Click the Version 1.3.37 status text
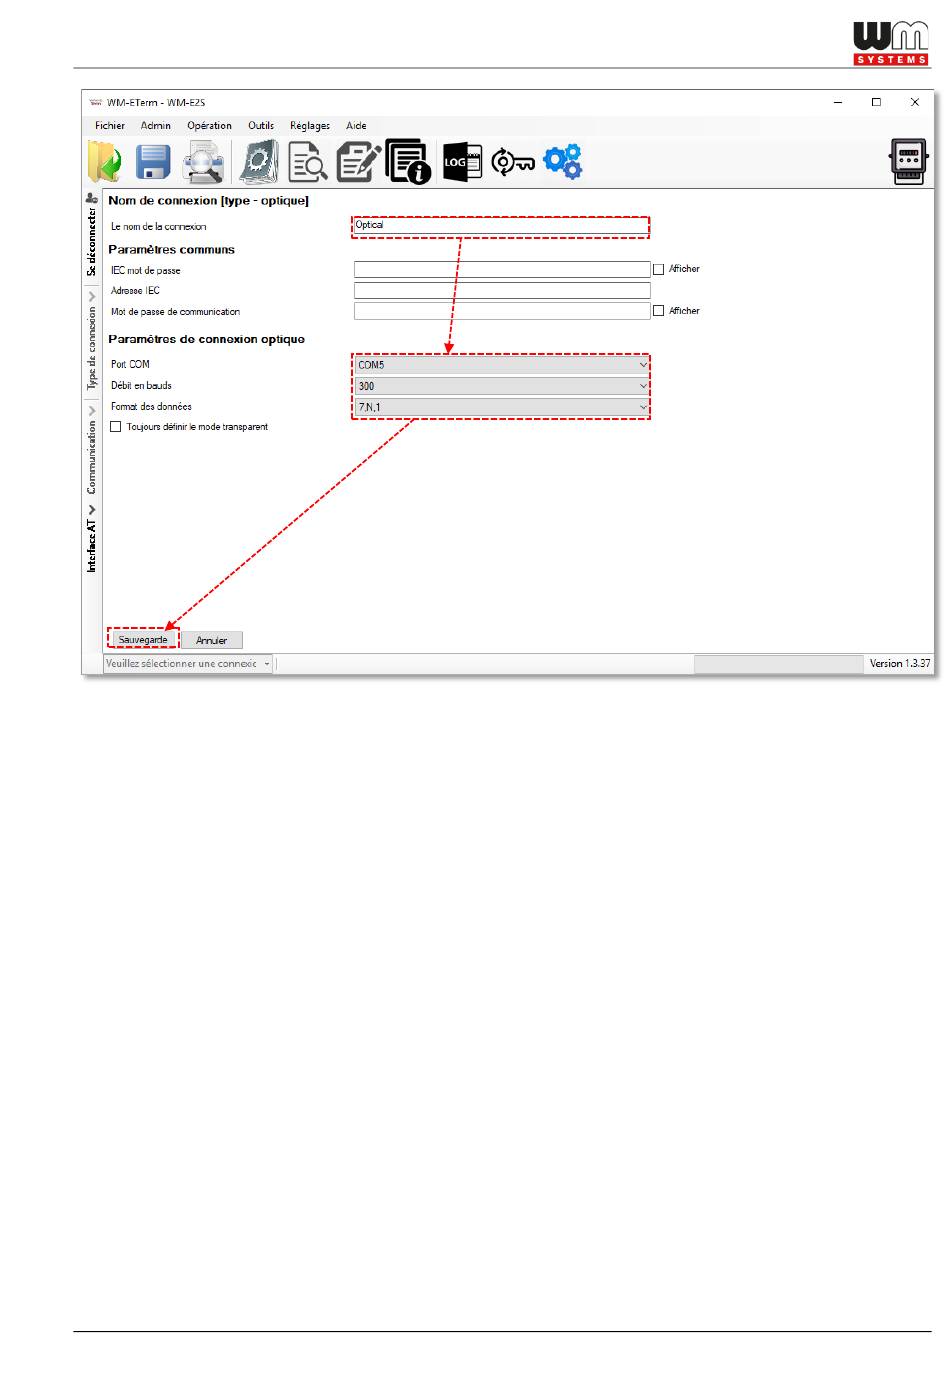Image resolution: width=950 pixels, height=1378 pixels. tap(900, 664)
